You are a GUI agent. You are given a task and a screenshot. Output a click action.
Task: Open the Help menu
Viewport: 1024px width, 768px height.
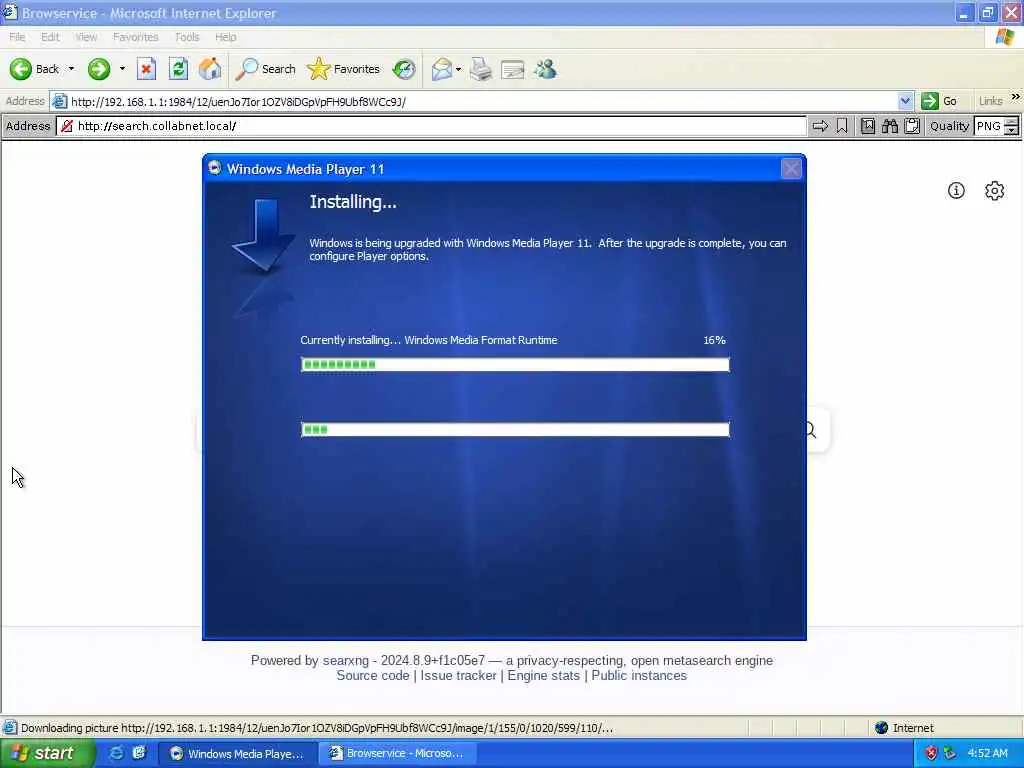point(225,37)
